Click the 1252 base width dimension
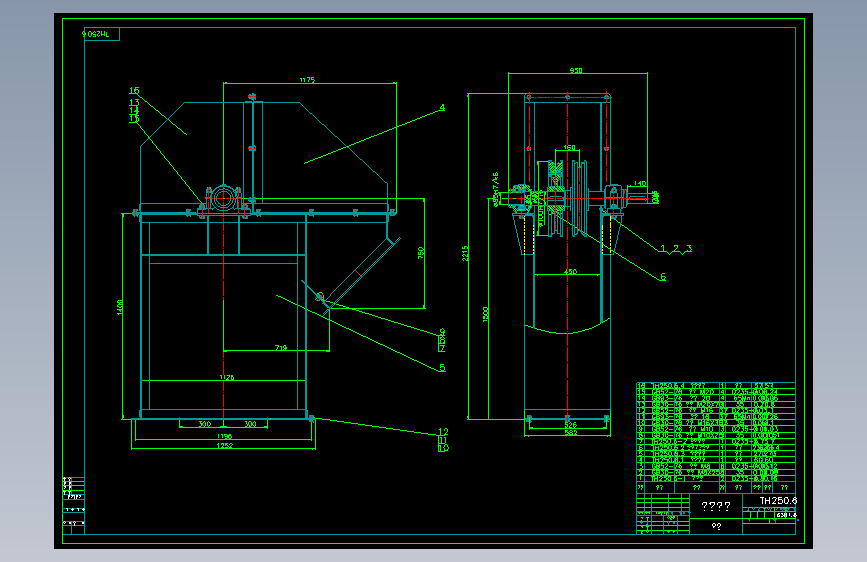867x562 pixels. (x=224, y=445)
